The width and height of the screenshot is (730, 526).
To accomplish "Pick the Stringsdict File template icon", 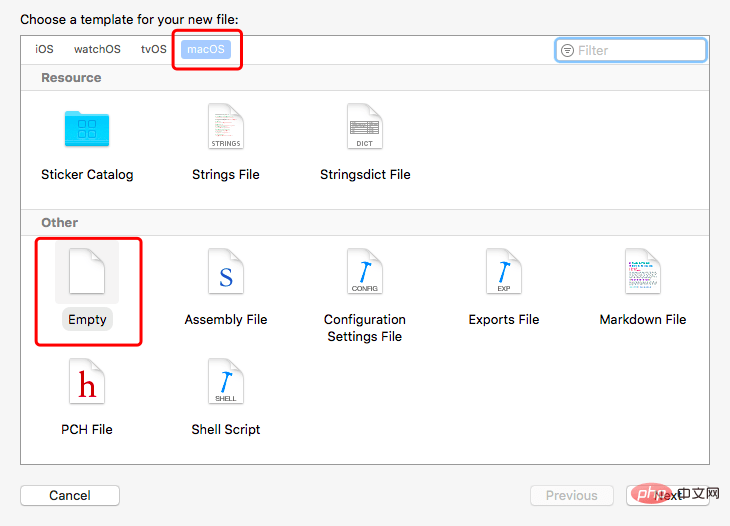I will point(365,126).
